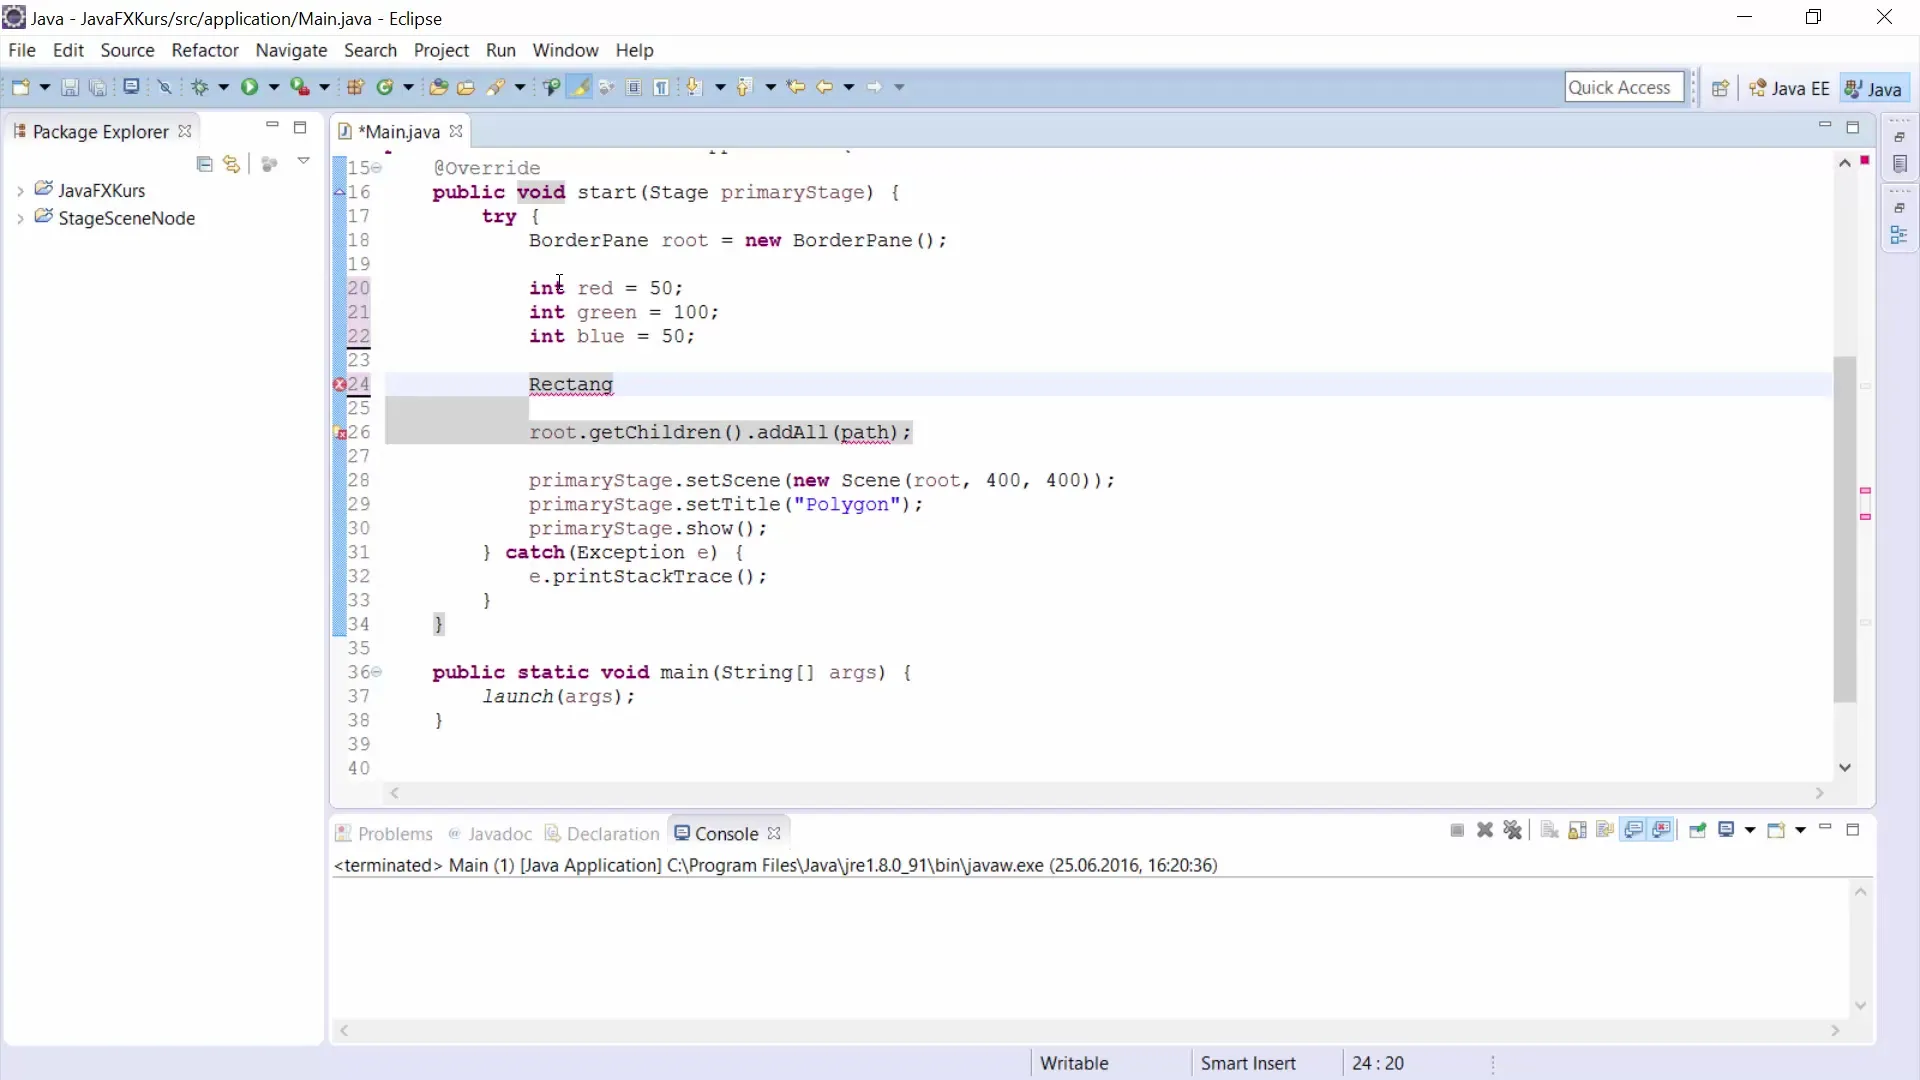The height and width of the screenshot is (1080, 1920).
Task: Toggle Link with Editor in Package Explorer
Action: [232, 164]
